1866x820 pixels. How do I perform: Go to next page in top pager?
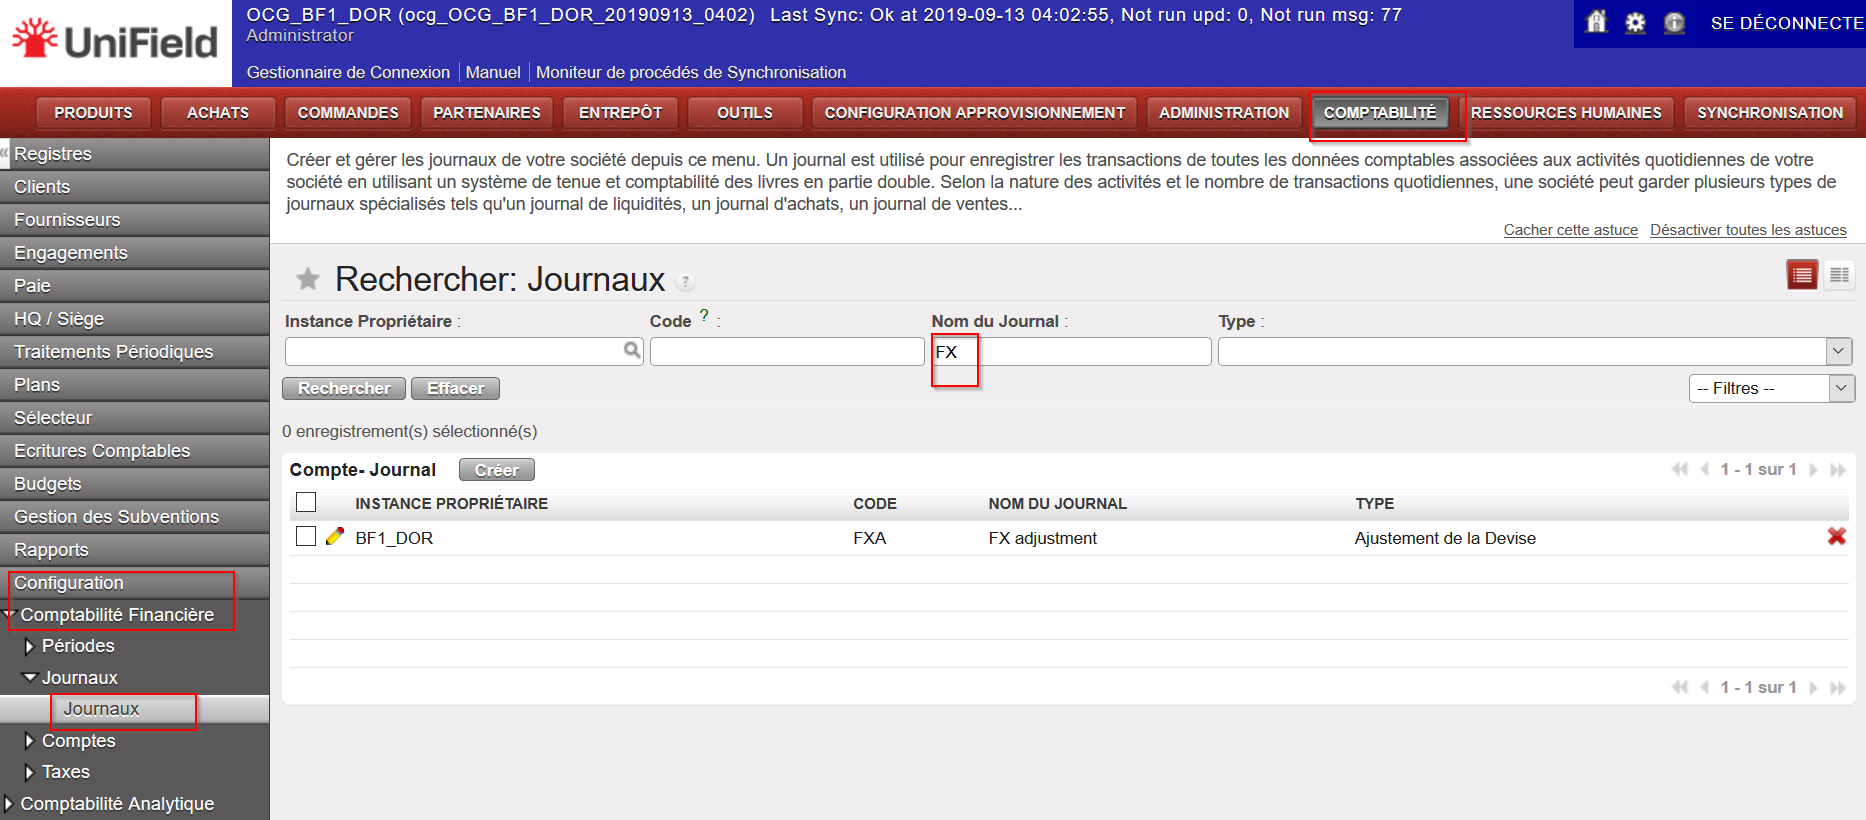(1813, 469)
